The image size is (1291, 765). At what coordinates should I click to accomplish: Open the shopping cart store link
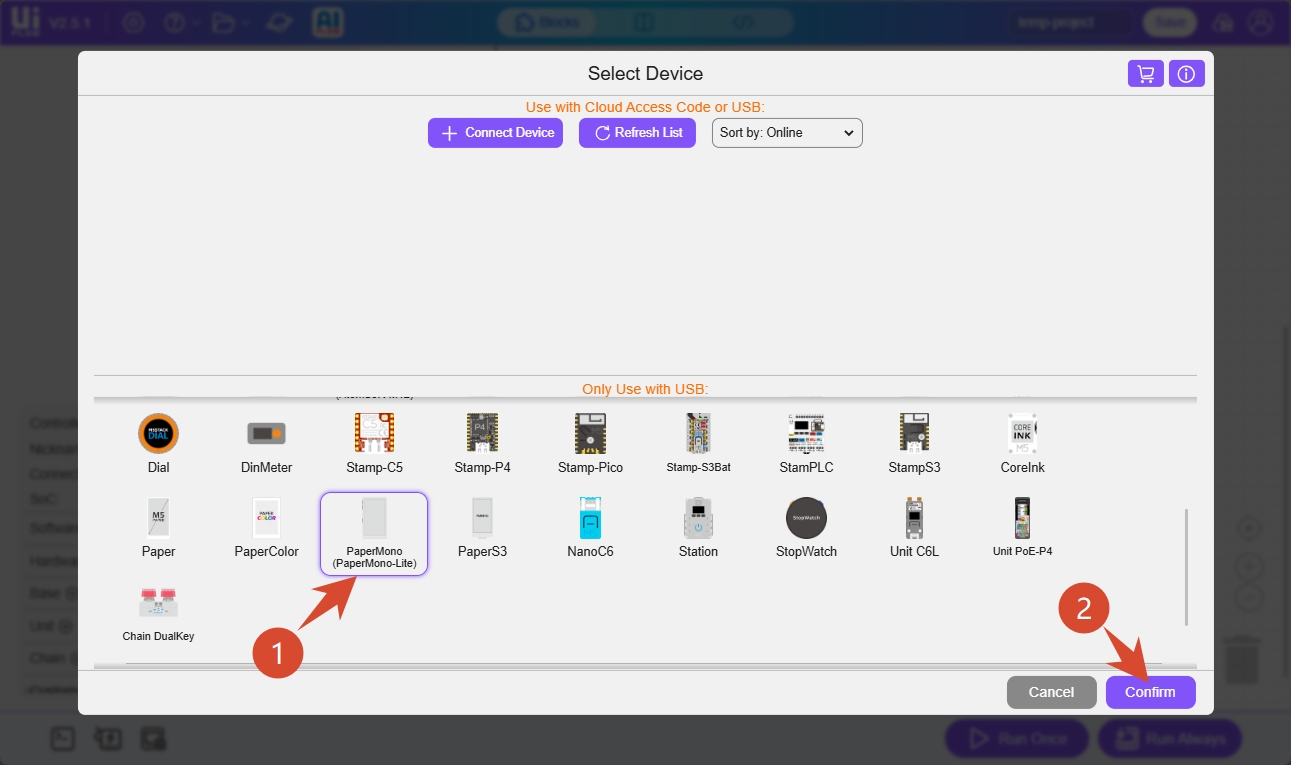tap(1146, 74)
